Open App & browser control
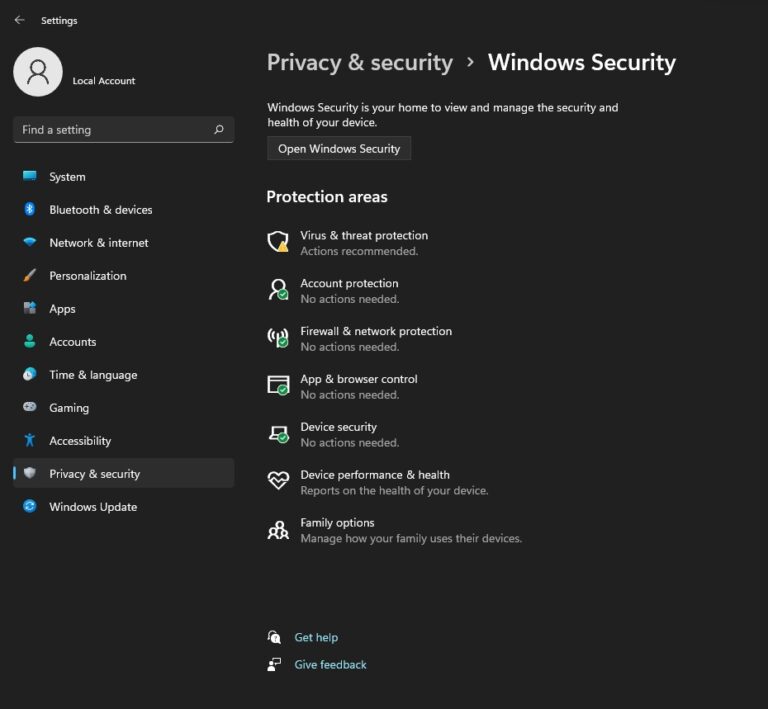The height and width of the screenshot is (709, 768). (359, 379)
